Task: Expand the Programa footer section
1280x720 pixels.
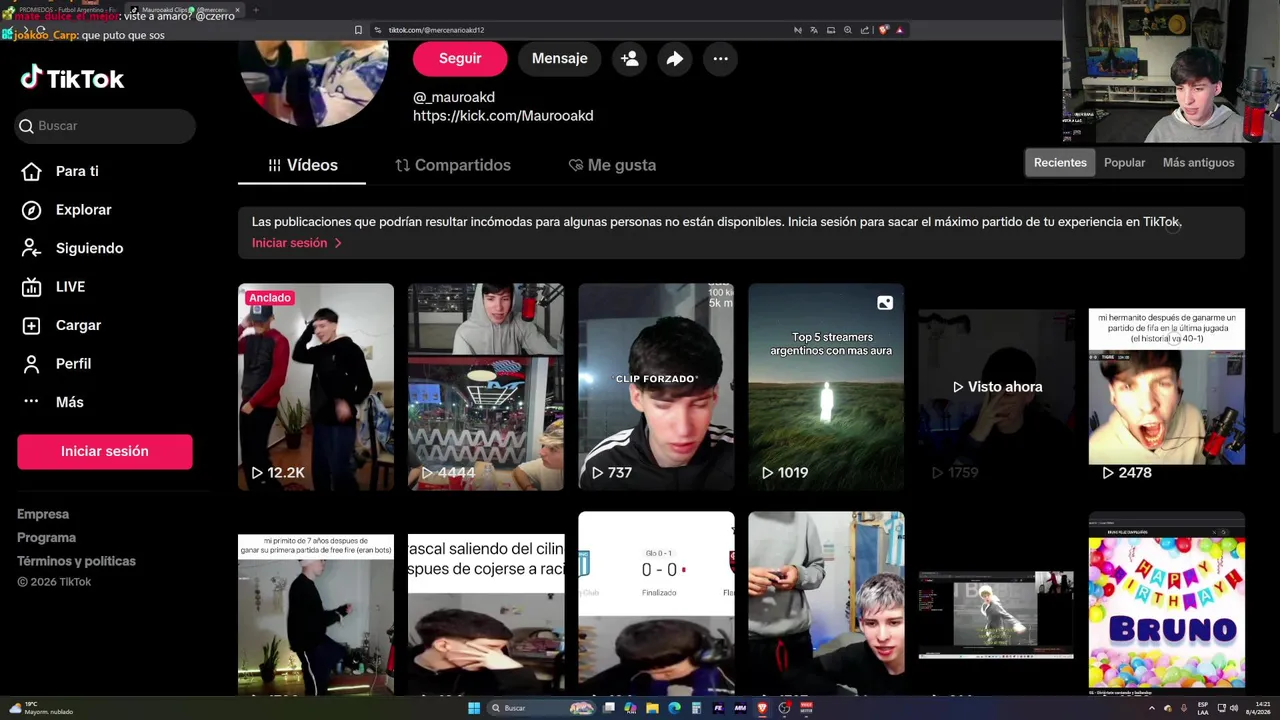Action: (46, 537)
